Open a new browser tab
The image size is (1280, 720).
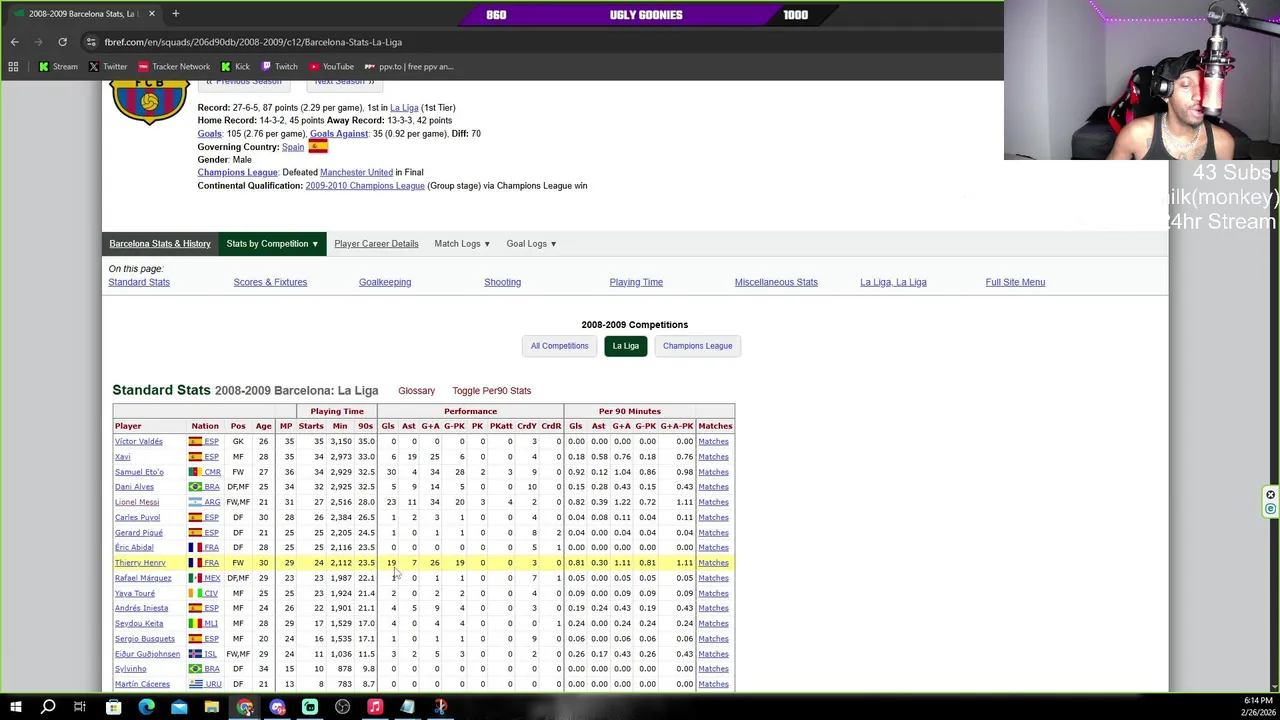click(x=175, y=13)
